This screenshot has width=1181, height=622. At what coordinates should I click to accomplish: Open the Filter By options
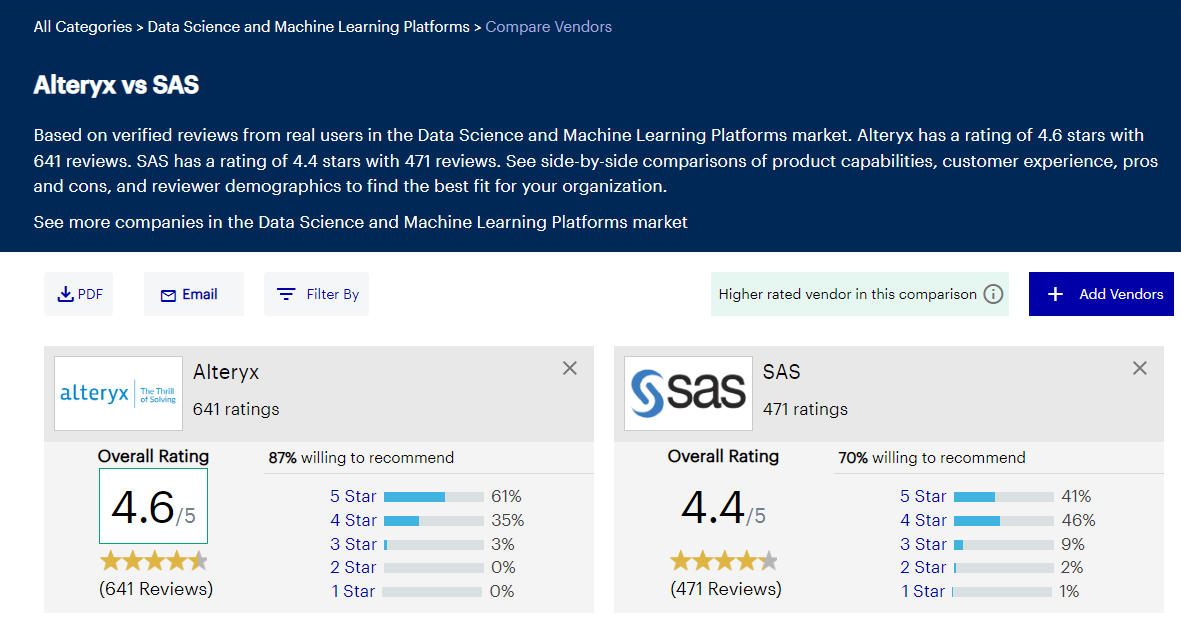point(316,294)
